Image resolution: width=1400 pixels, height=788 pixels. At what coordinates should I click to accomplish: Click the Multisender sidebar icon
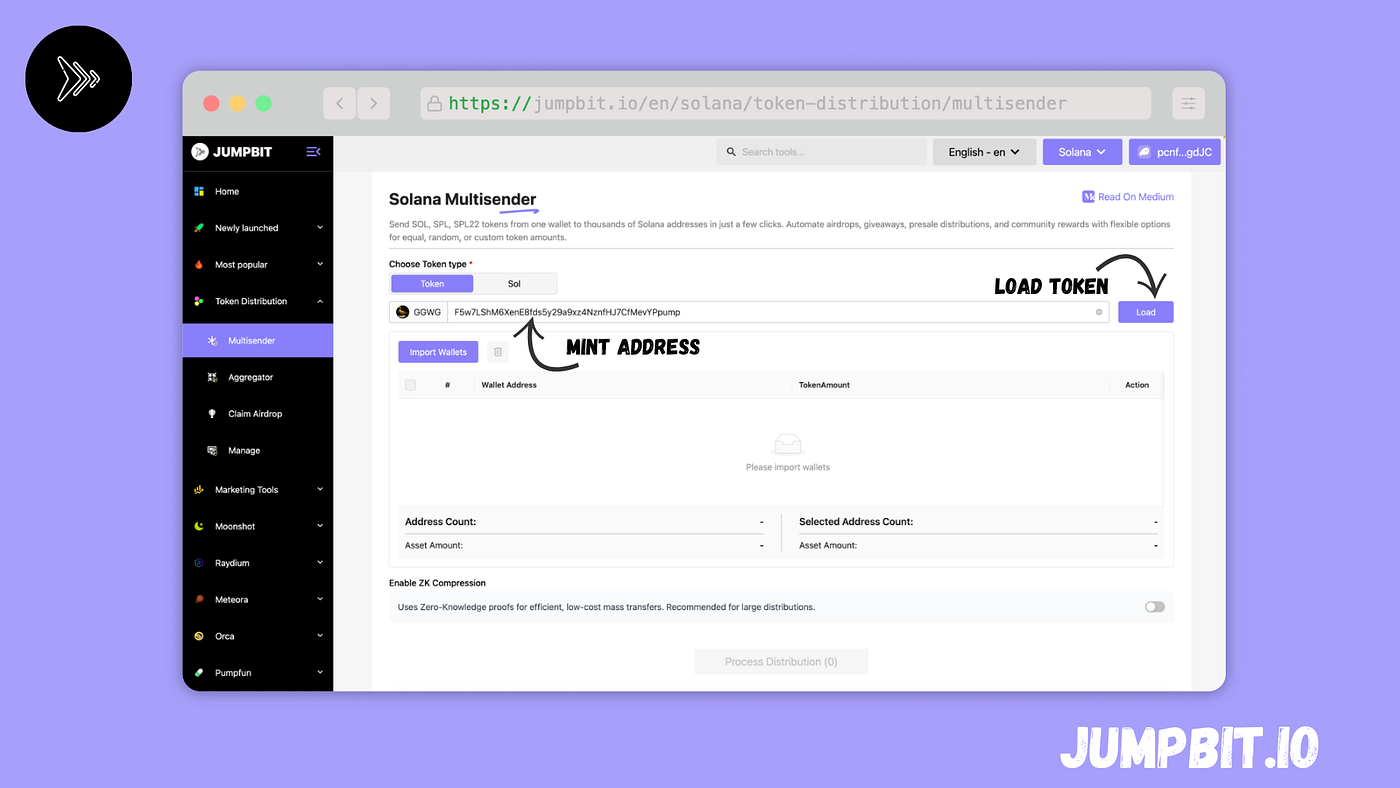tap(212, 341)
